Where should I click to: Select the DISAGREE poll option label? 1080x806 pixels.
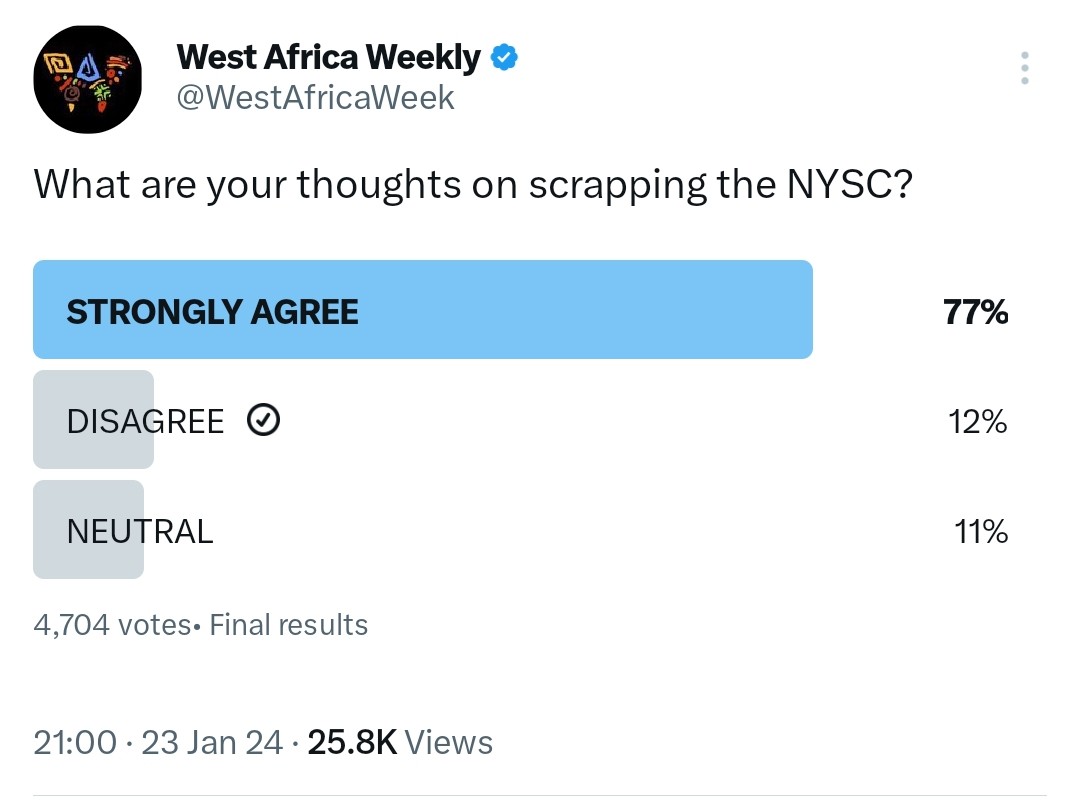click(x=145, y=421)
